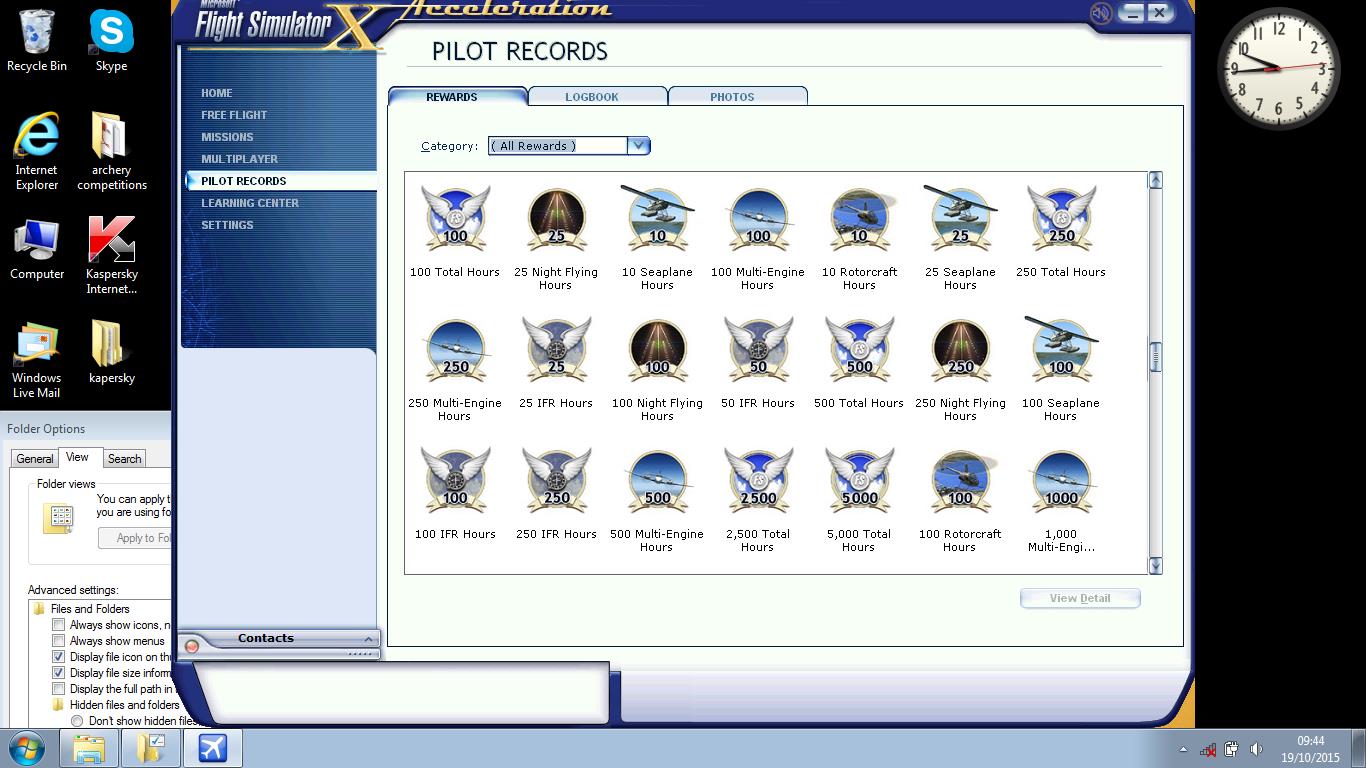Open Internet Explorer desktop shortcut
Viewport: 1366px width, 768px height.
coord(37,151)
